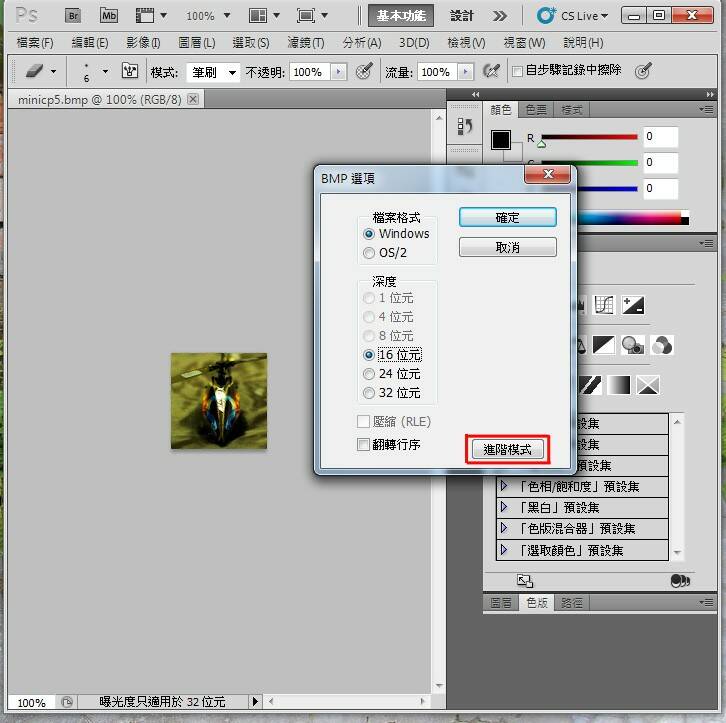Toggle tablet pressure for size icon
The height and width of the screenshot is (723, 726).
point(643,71)
